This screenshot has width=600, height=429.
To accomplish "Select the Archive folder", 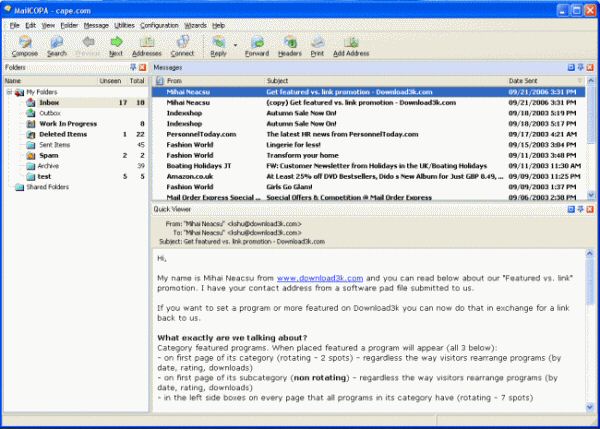I will click(48, 166).
